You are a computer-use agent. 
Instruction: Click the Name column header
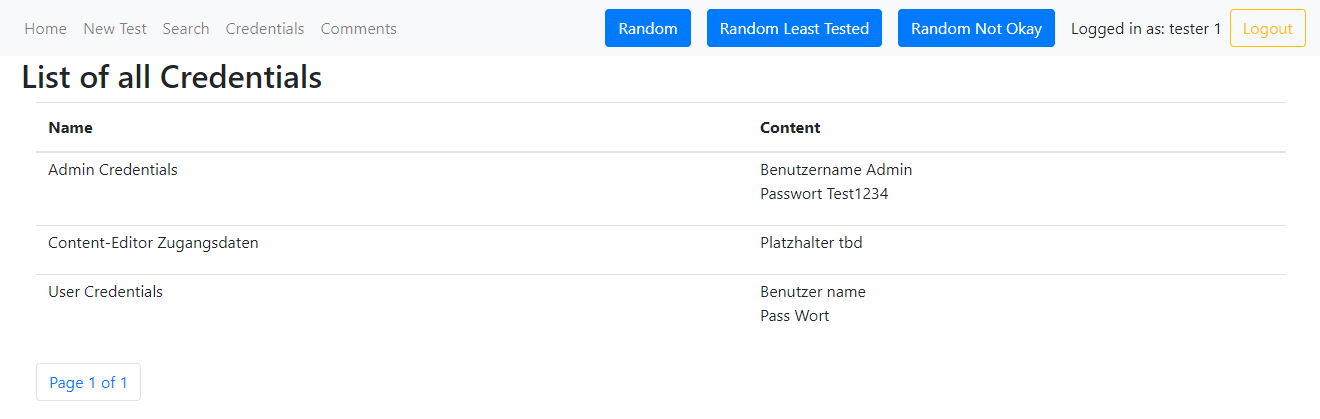click(x=70, y=128)
